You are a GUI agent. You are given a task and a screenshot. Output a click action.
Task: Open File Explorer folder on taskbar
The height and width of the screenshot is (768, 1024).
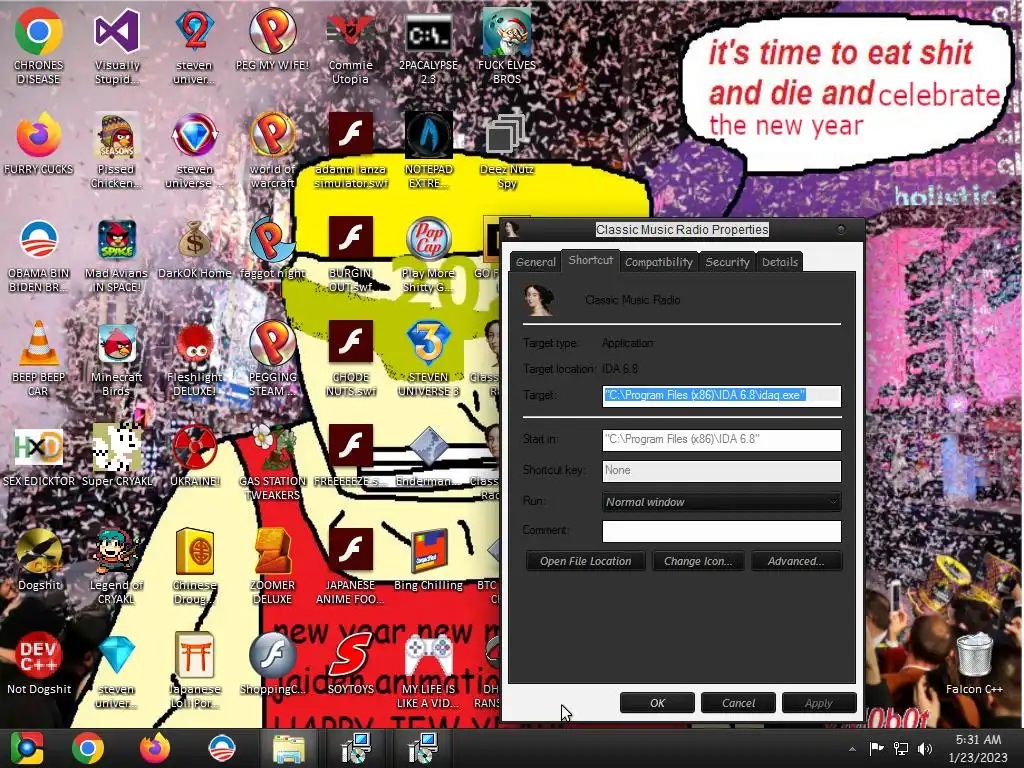pyautogui.click(x=289, y=748)
